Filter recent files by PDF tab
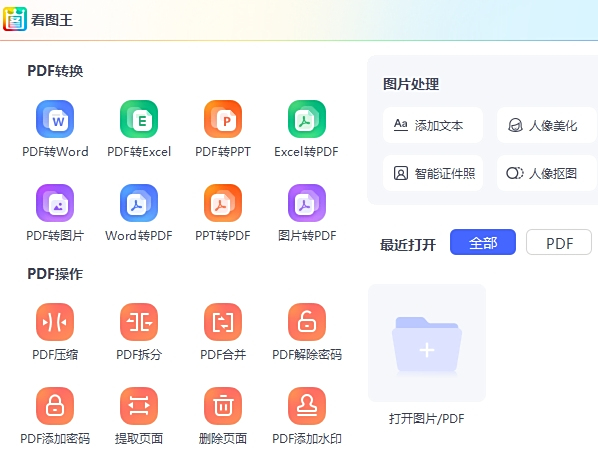This screenshot has height=457, width=598. coord(559,242)
